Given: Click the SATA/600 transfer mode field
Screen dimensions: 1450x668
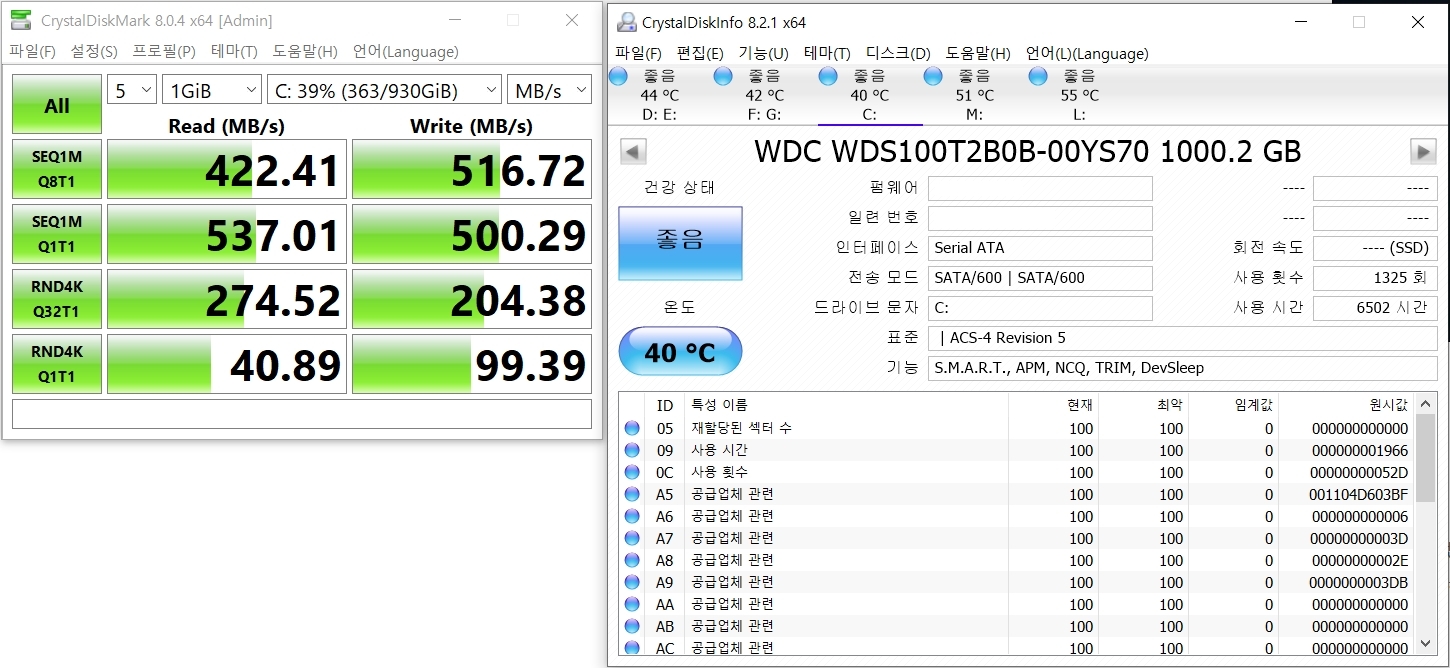Looking at the screenshot, I should pyautogui.click(x=1040, y=278).
